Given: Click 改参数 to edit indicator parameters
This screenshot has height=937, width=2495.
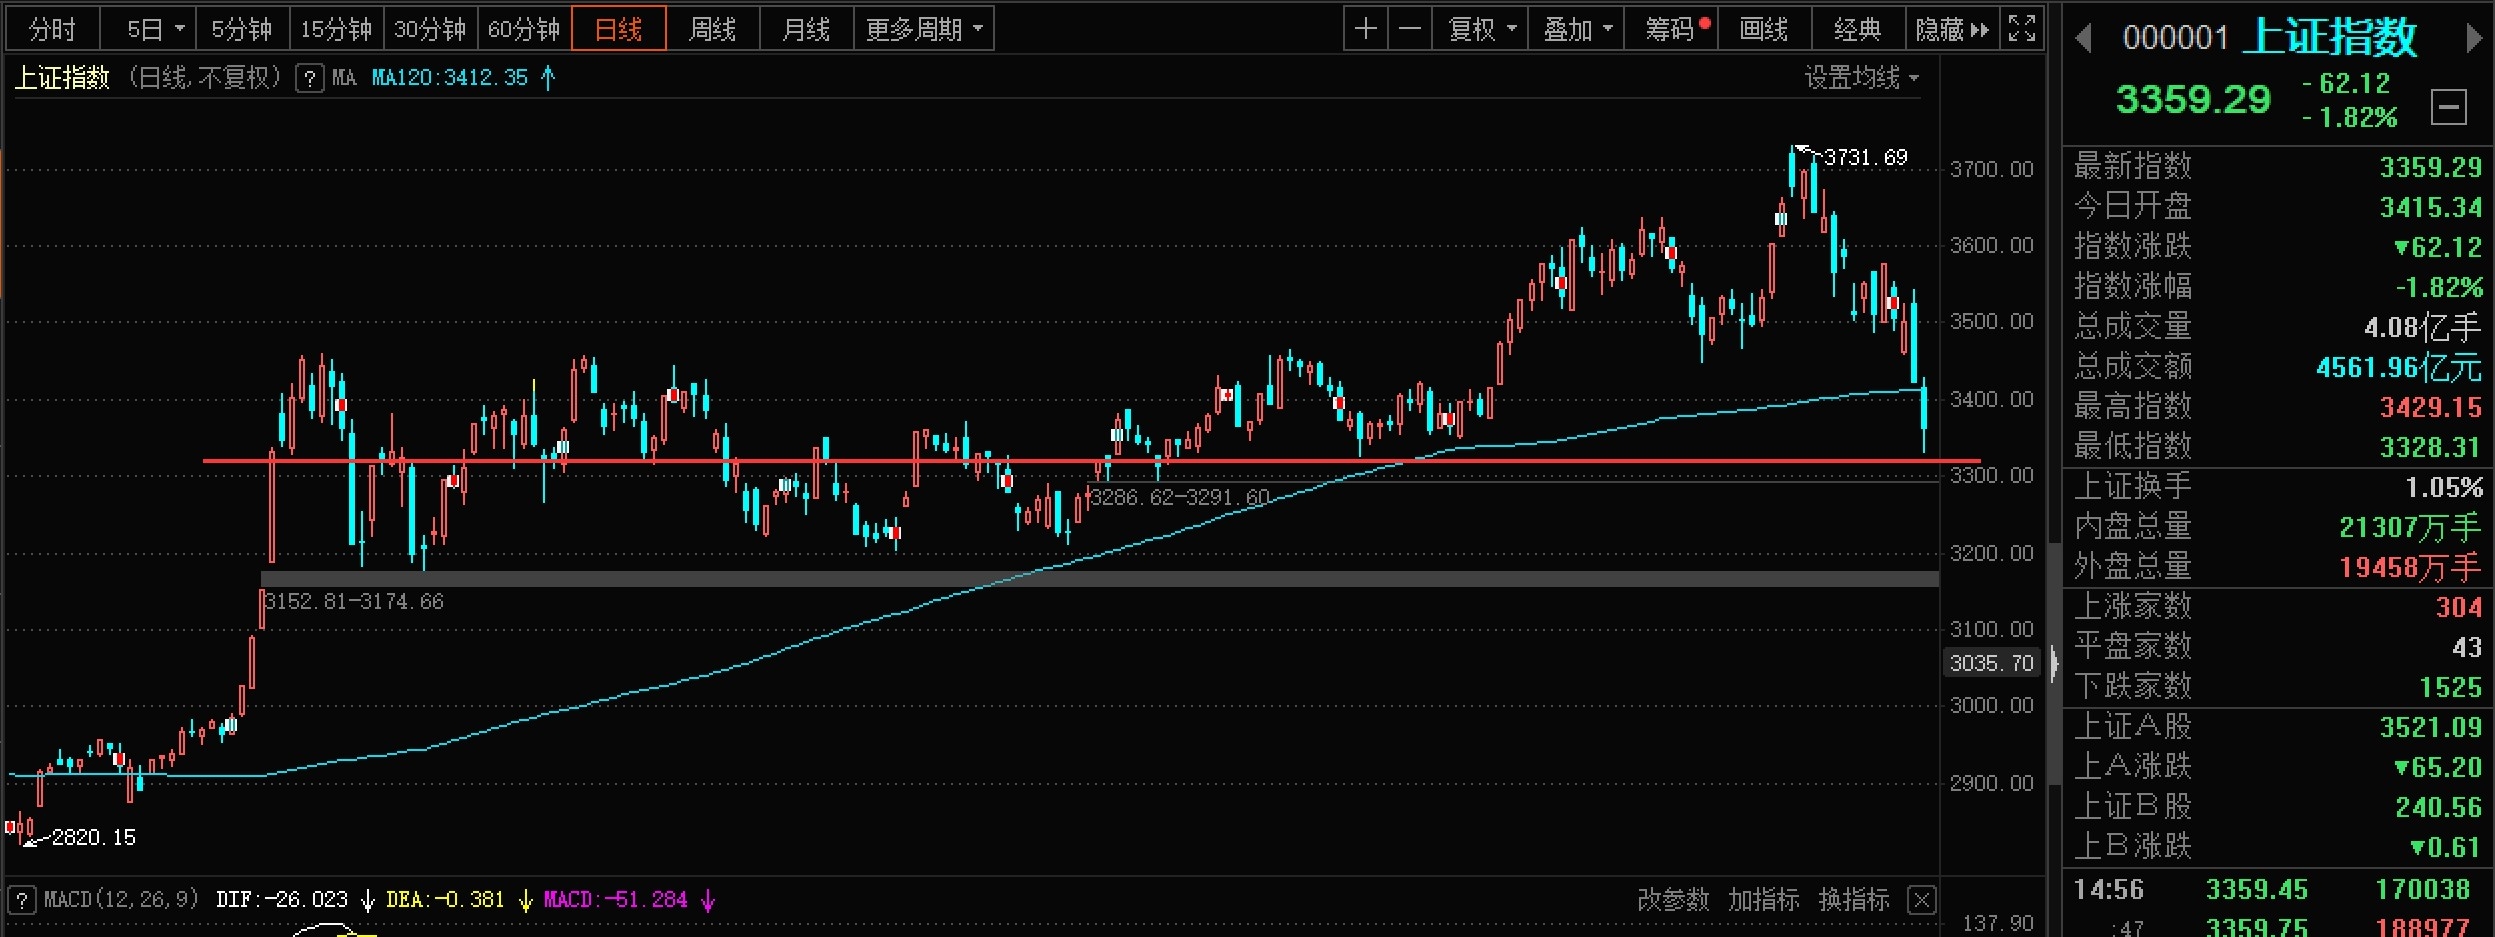Looking at the screenshot, I should click(x=1673, y=899).
